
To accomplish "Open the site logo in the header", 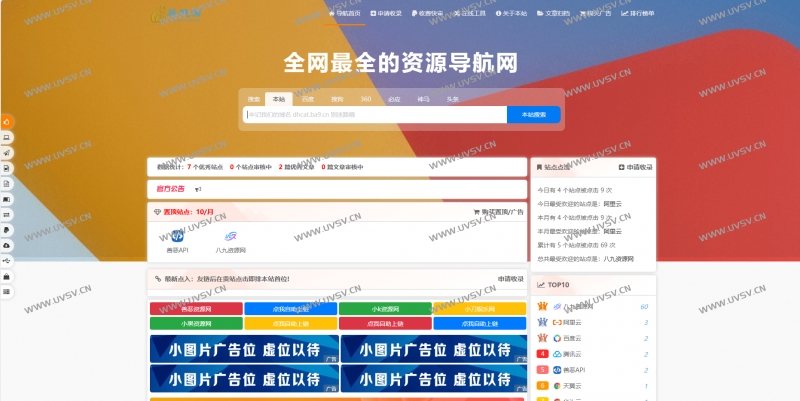I will pos(176,13).
